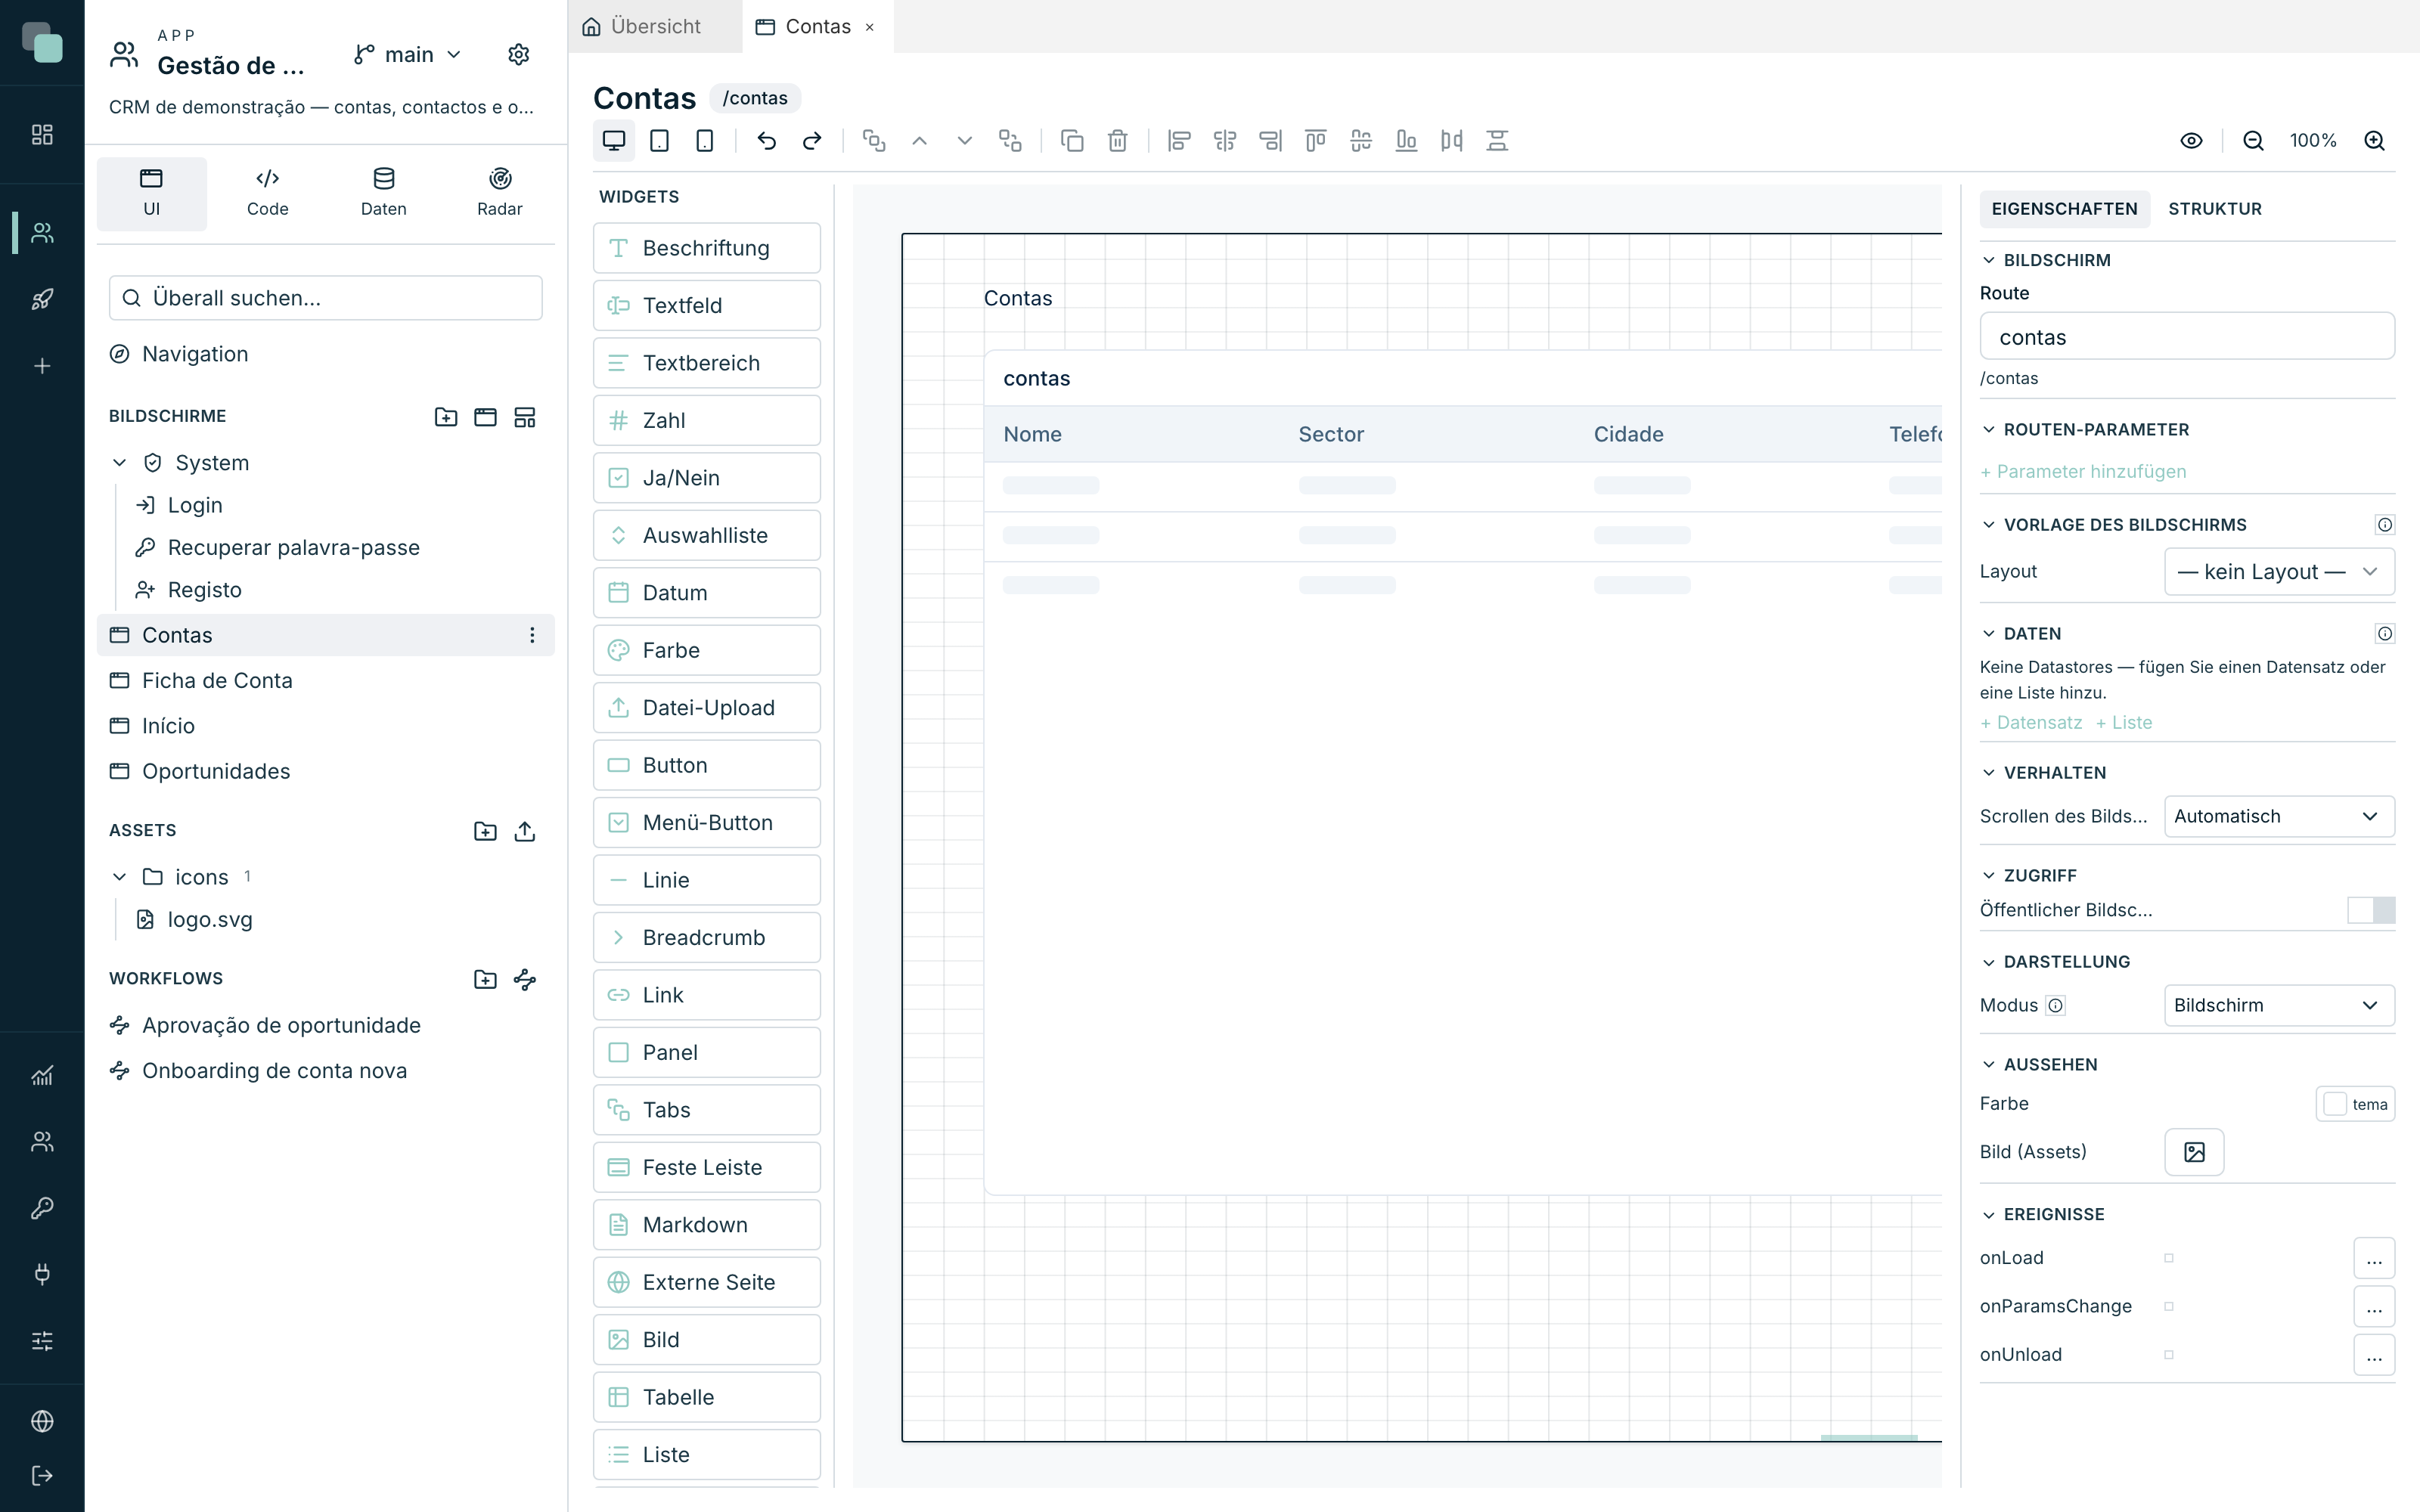The height and width of the screenshot is (1512, 2420).
Task: Collapse the Verhalten section
Action: coord(1989,773)
